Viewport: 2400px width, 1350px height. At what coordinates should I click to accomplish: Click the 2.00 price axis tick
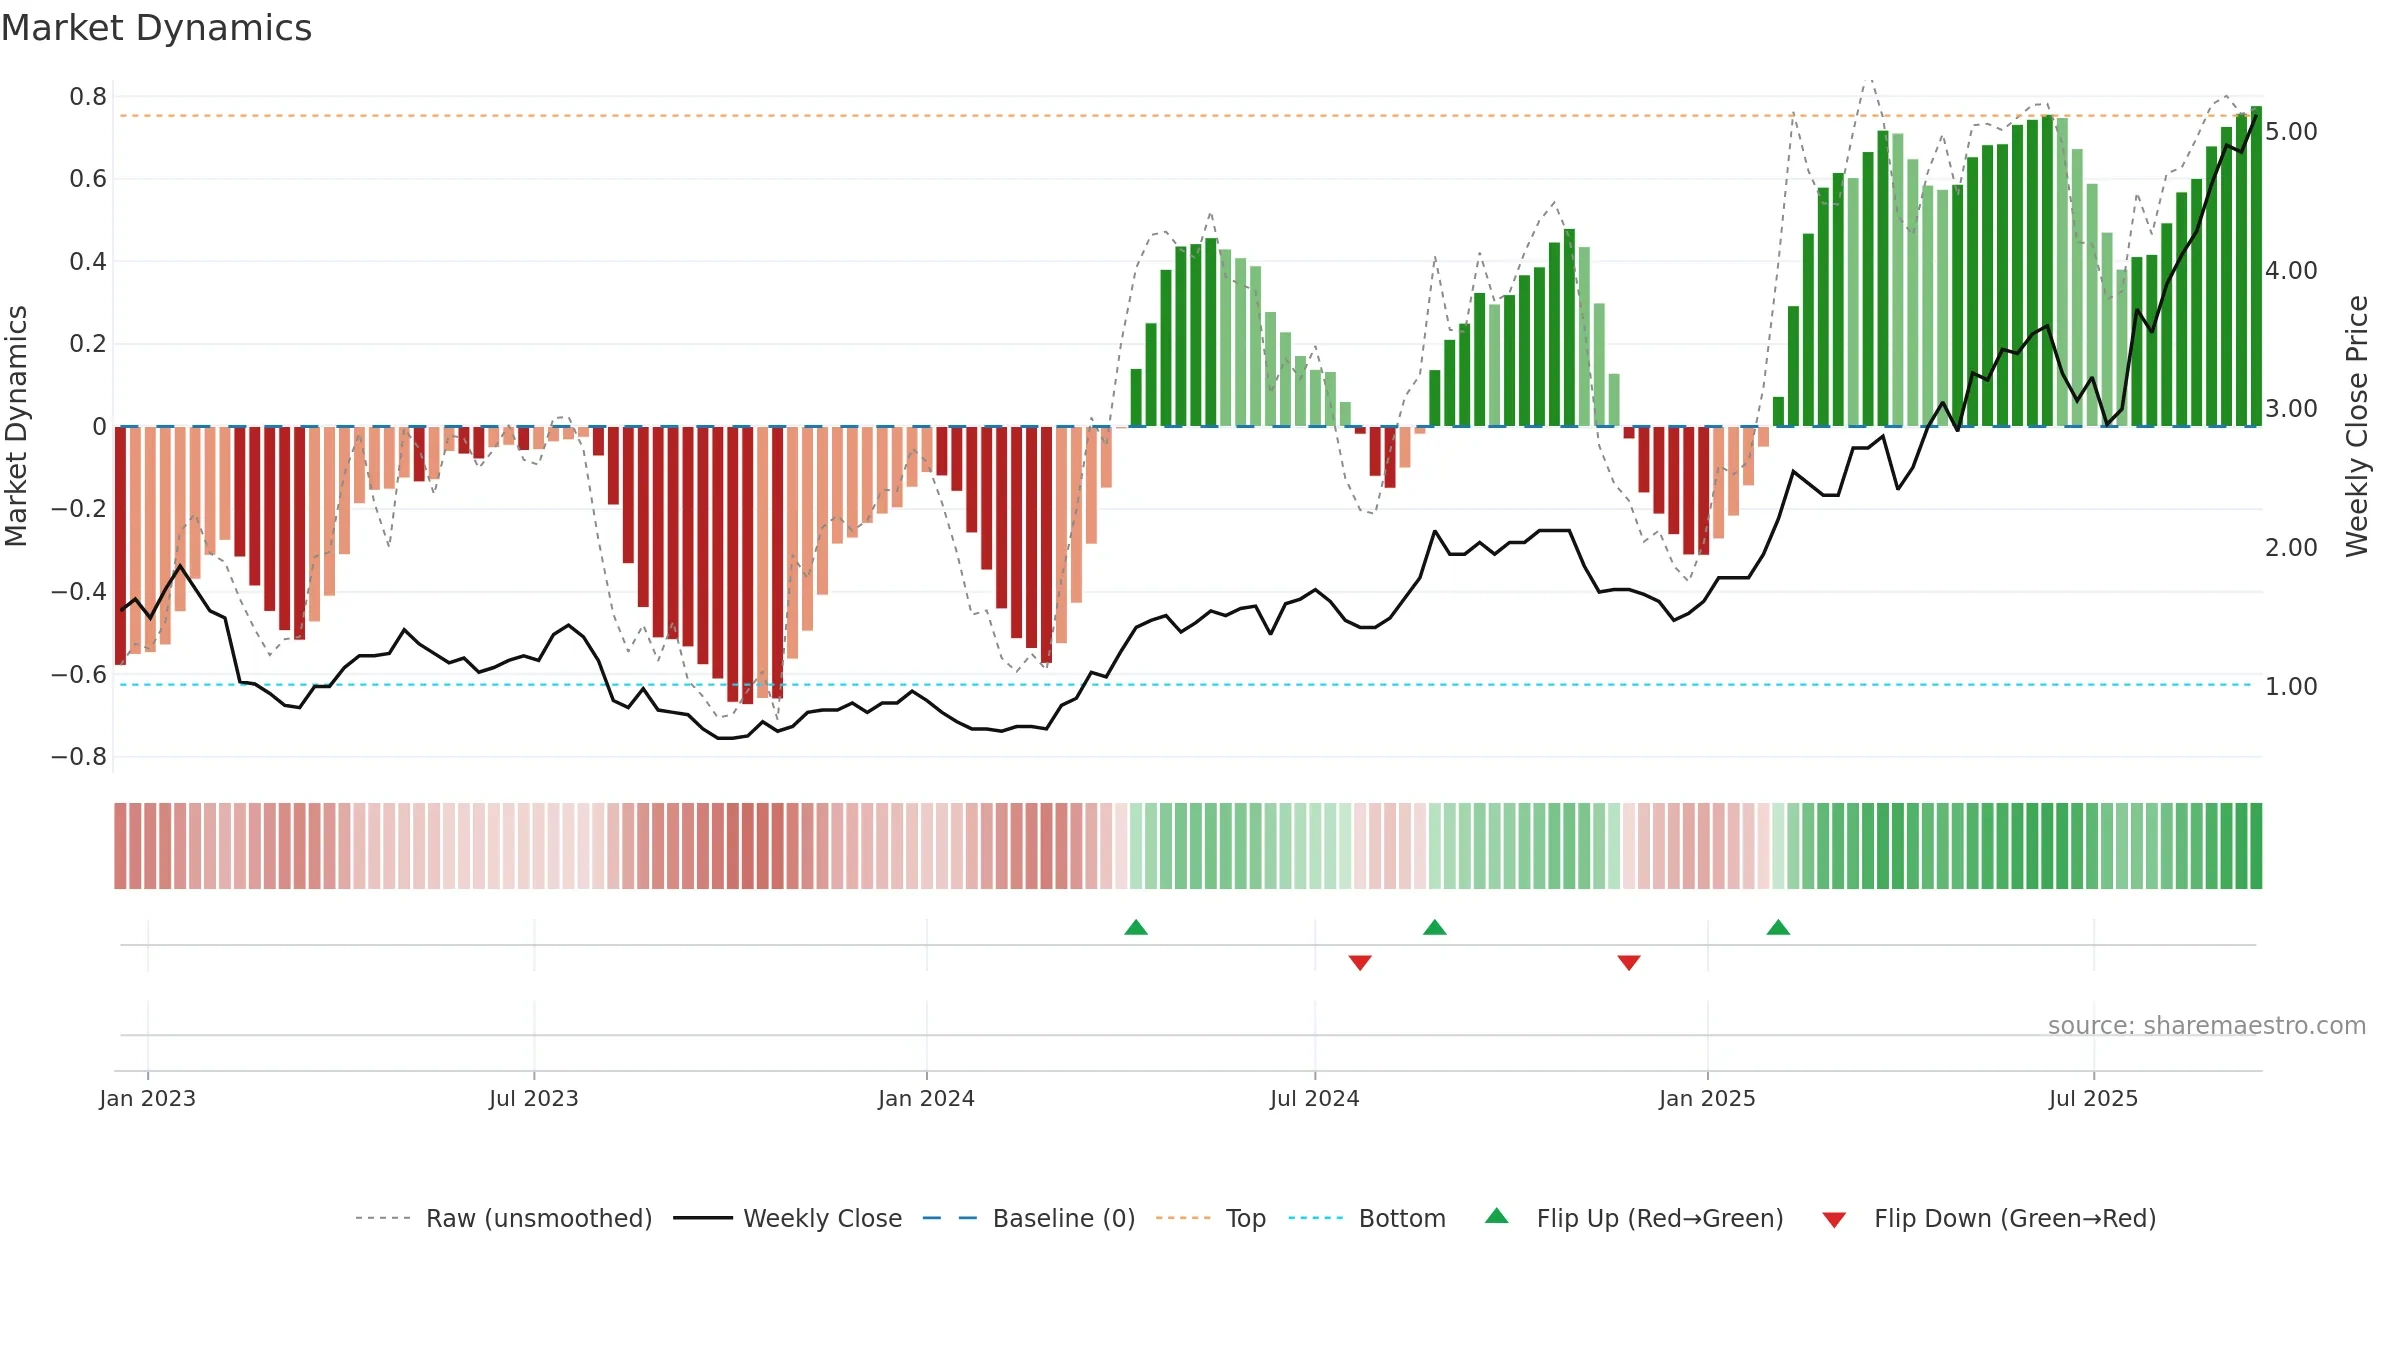(2291, 548)
